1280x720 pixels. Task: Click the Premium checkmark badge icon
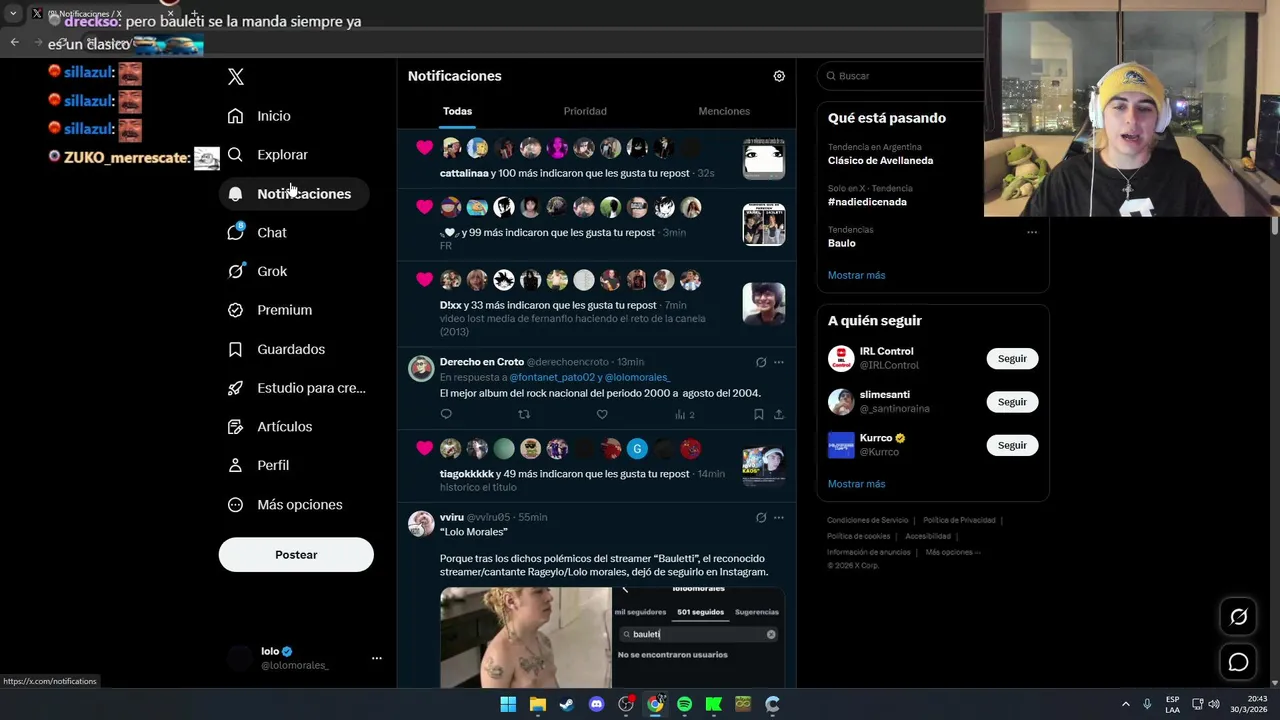tap(235, 310)
